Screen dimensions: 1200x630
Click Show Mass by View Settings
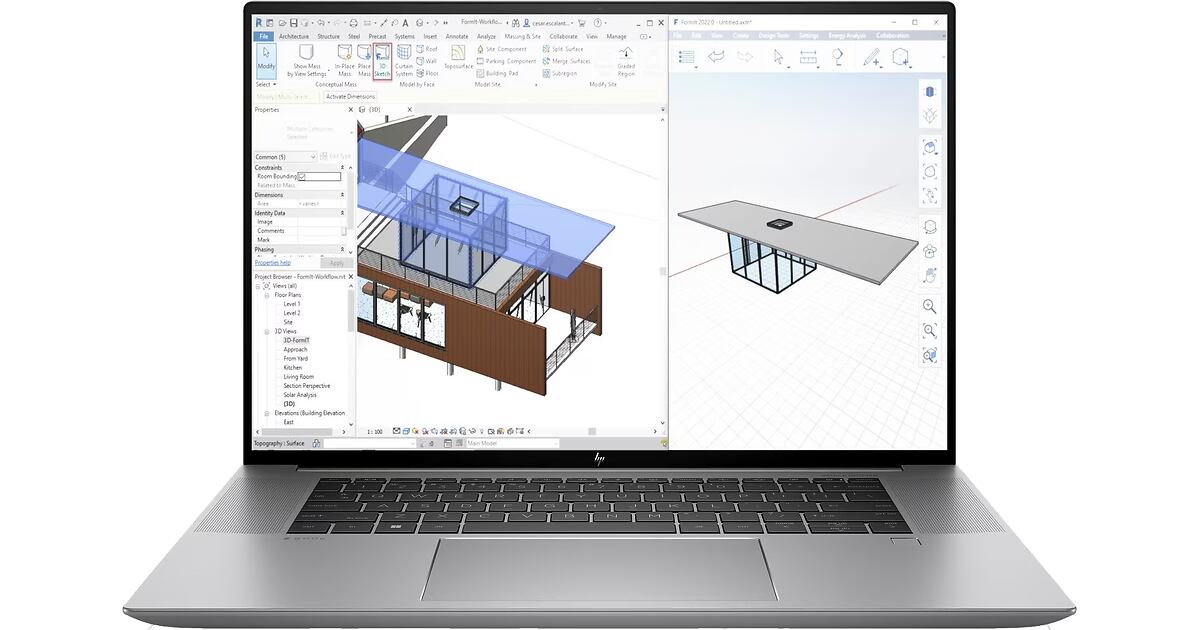pyautogui.click(x=307, y=60)
